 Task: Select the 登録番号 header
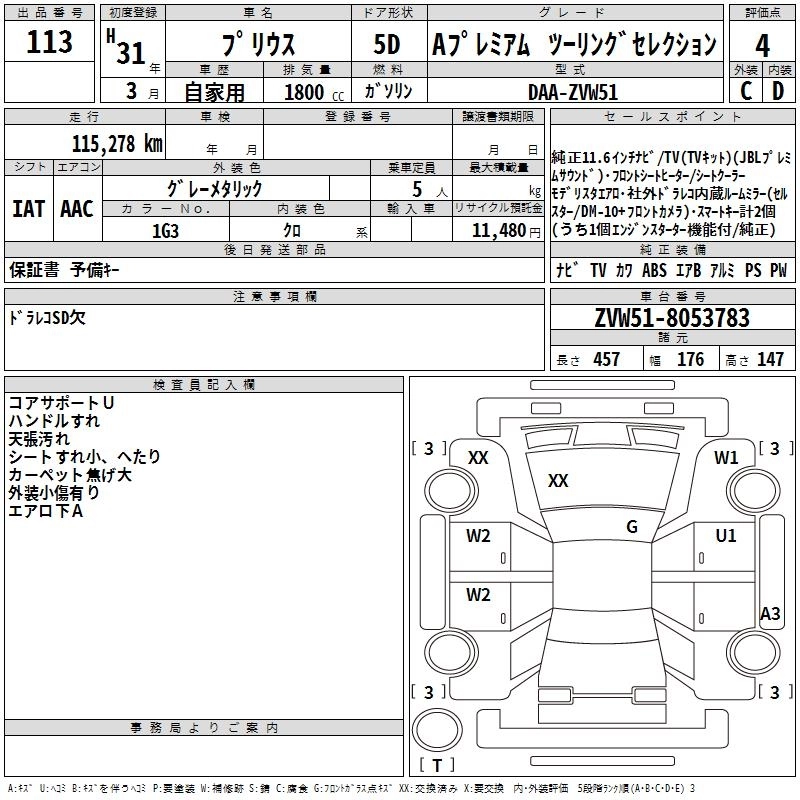click(358, 116)
